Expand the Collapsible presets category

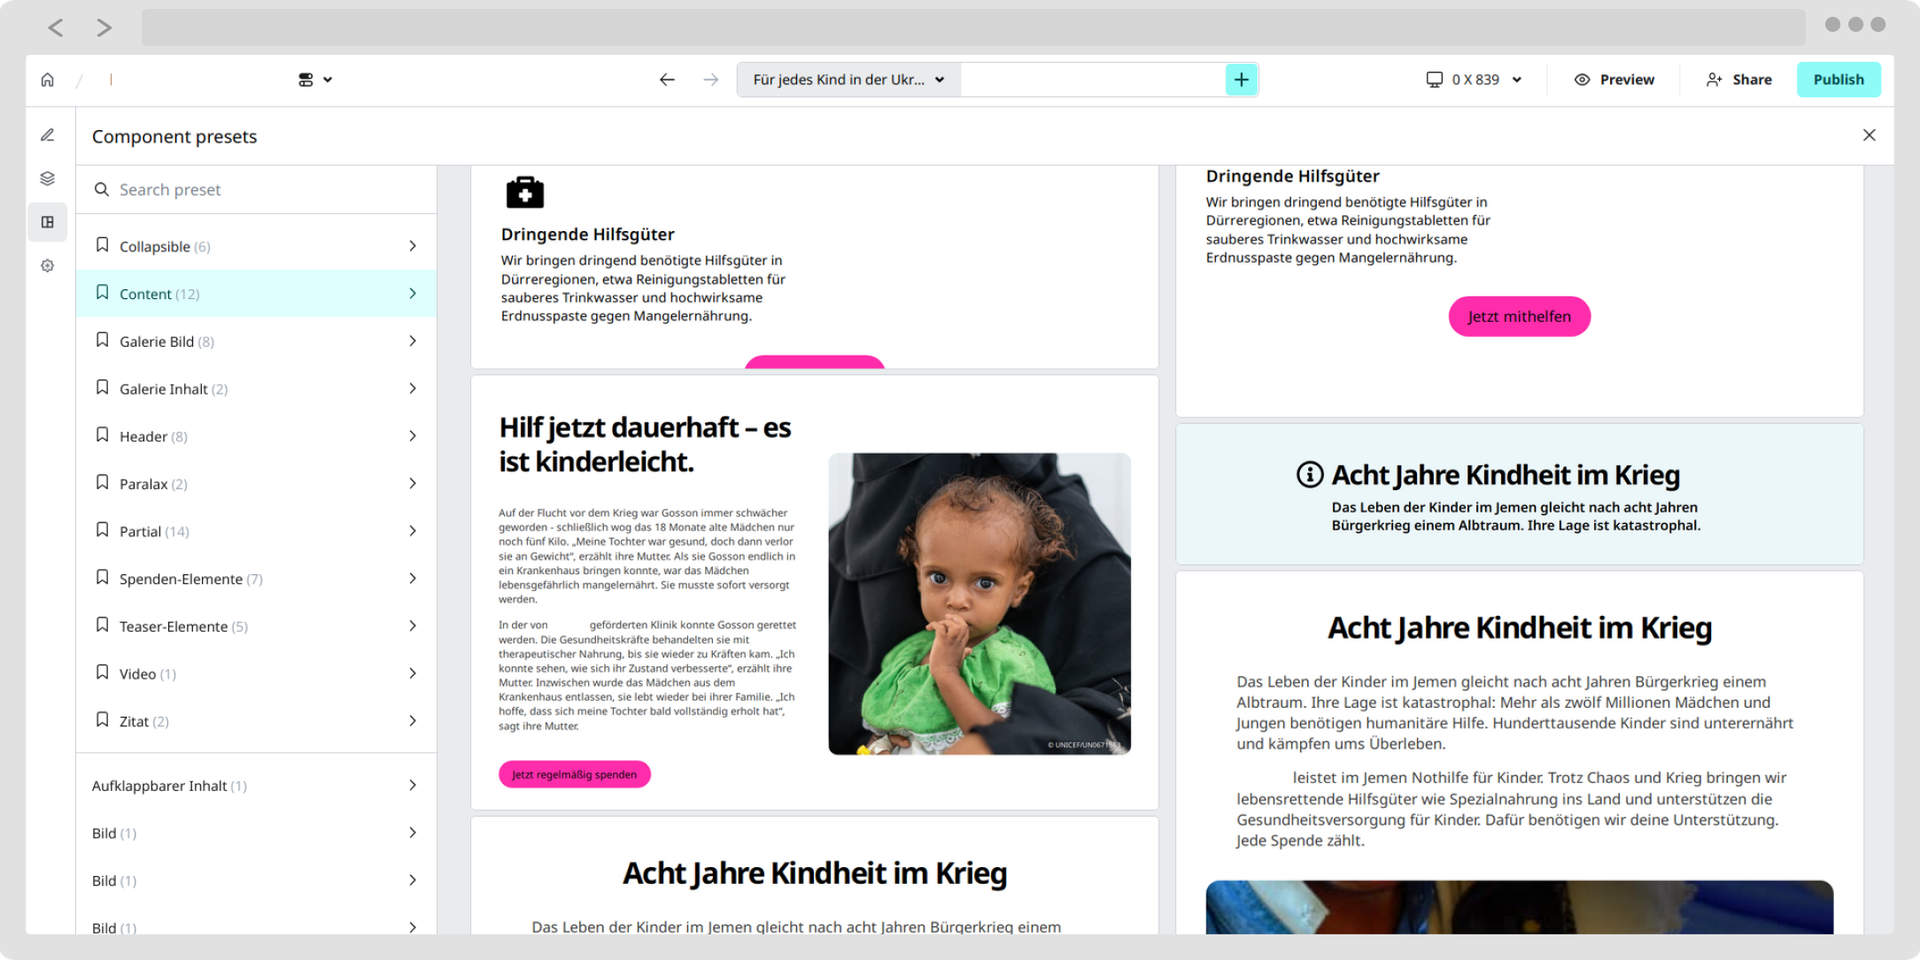click(256, 246)
